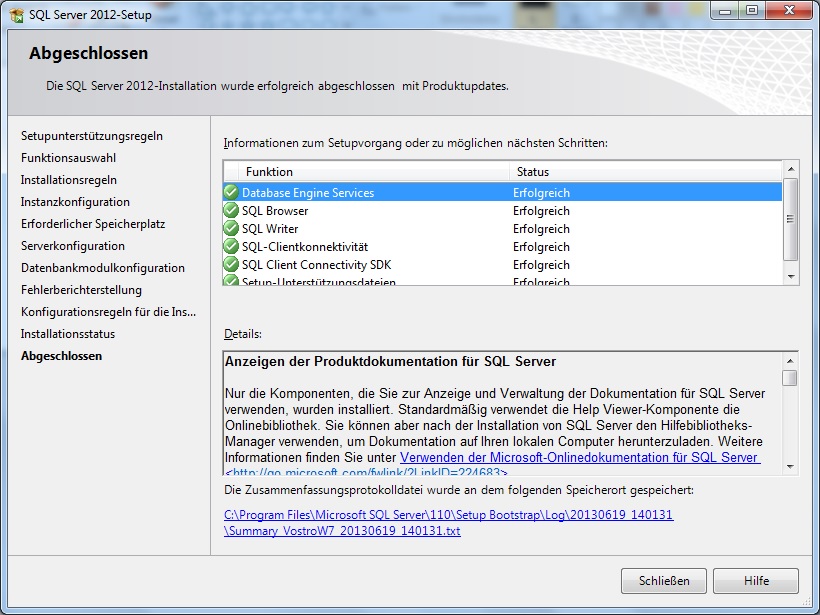Click the Konfigurationsregeln für die Ins... step

pyautogui.click(x=108, y=312)
